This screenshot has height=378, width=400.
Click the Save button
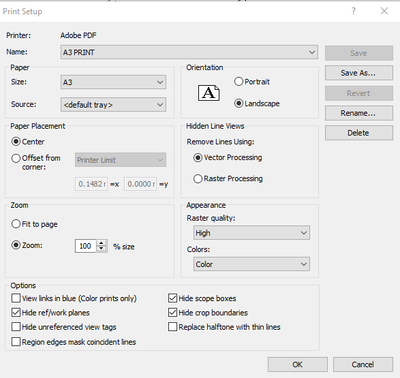pos(359,53)
